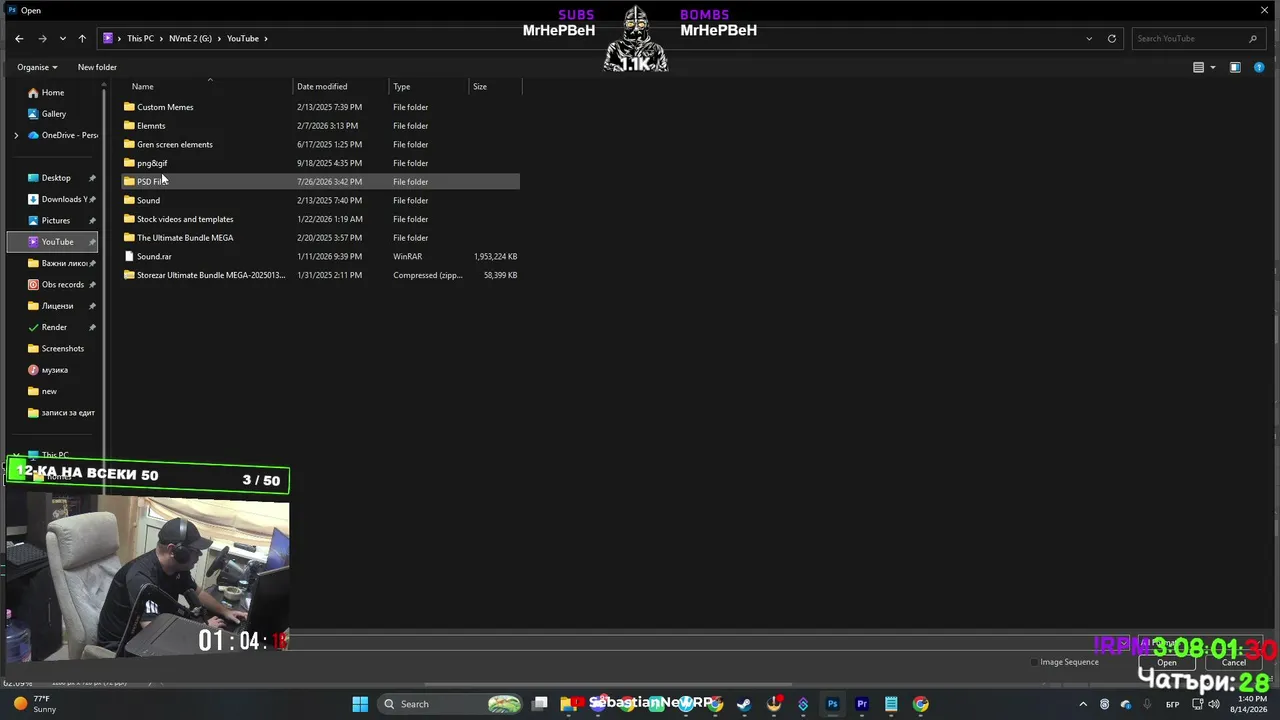The image size is (1280, 720).
Task: Click the Storezar Ultimate Bundle zip icon
Action: click(129, 275)
